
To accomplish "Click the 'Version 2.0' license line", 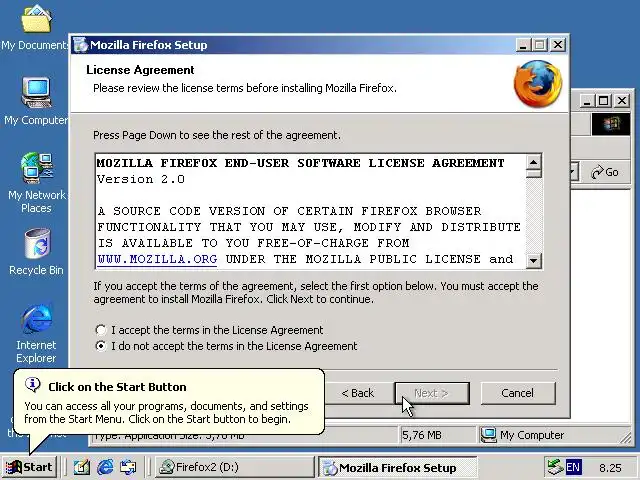I will pyautogui.click(x=141, y=179).
